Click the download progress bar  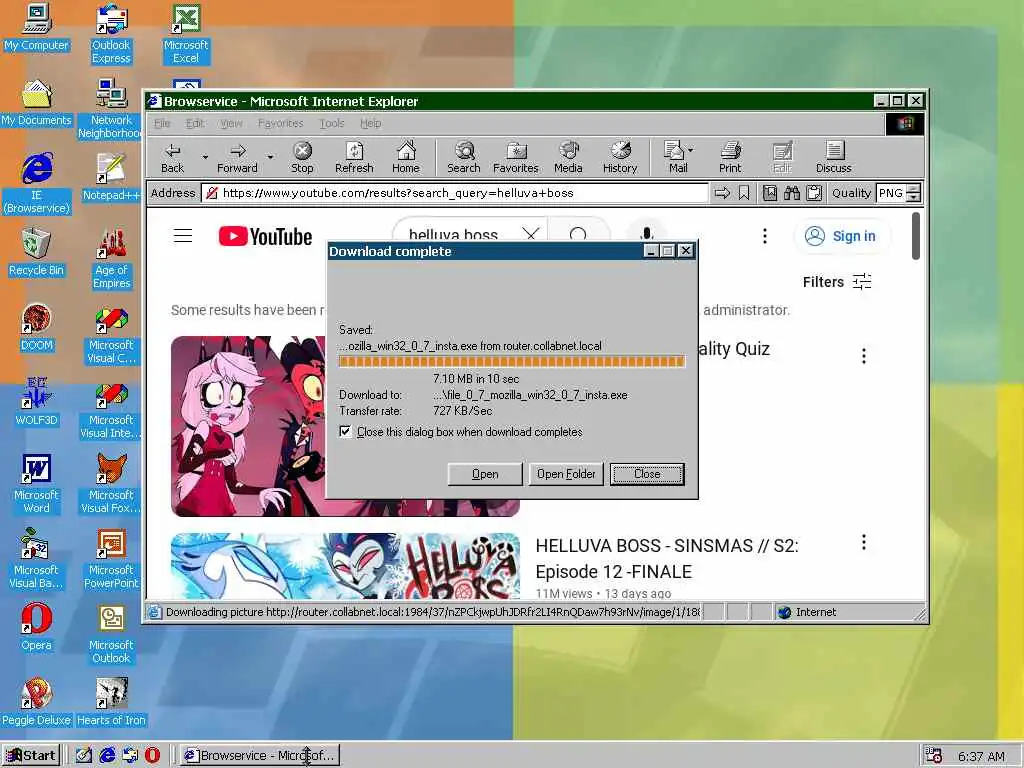coord(512,362)
